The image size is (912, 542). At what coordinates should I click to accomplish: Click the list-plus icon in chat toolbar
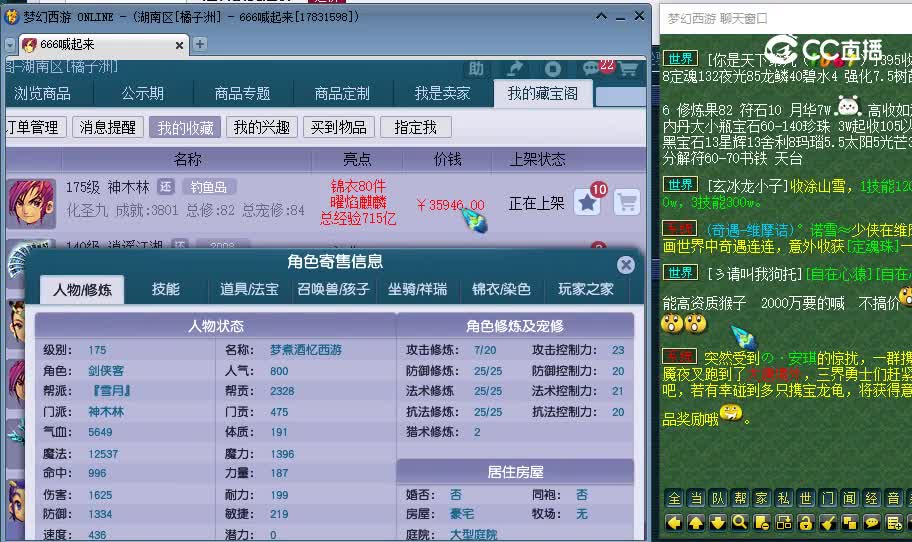894,523
